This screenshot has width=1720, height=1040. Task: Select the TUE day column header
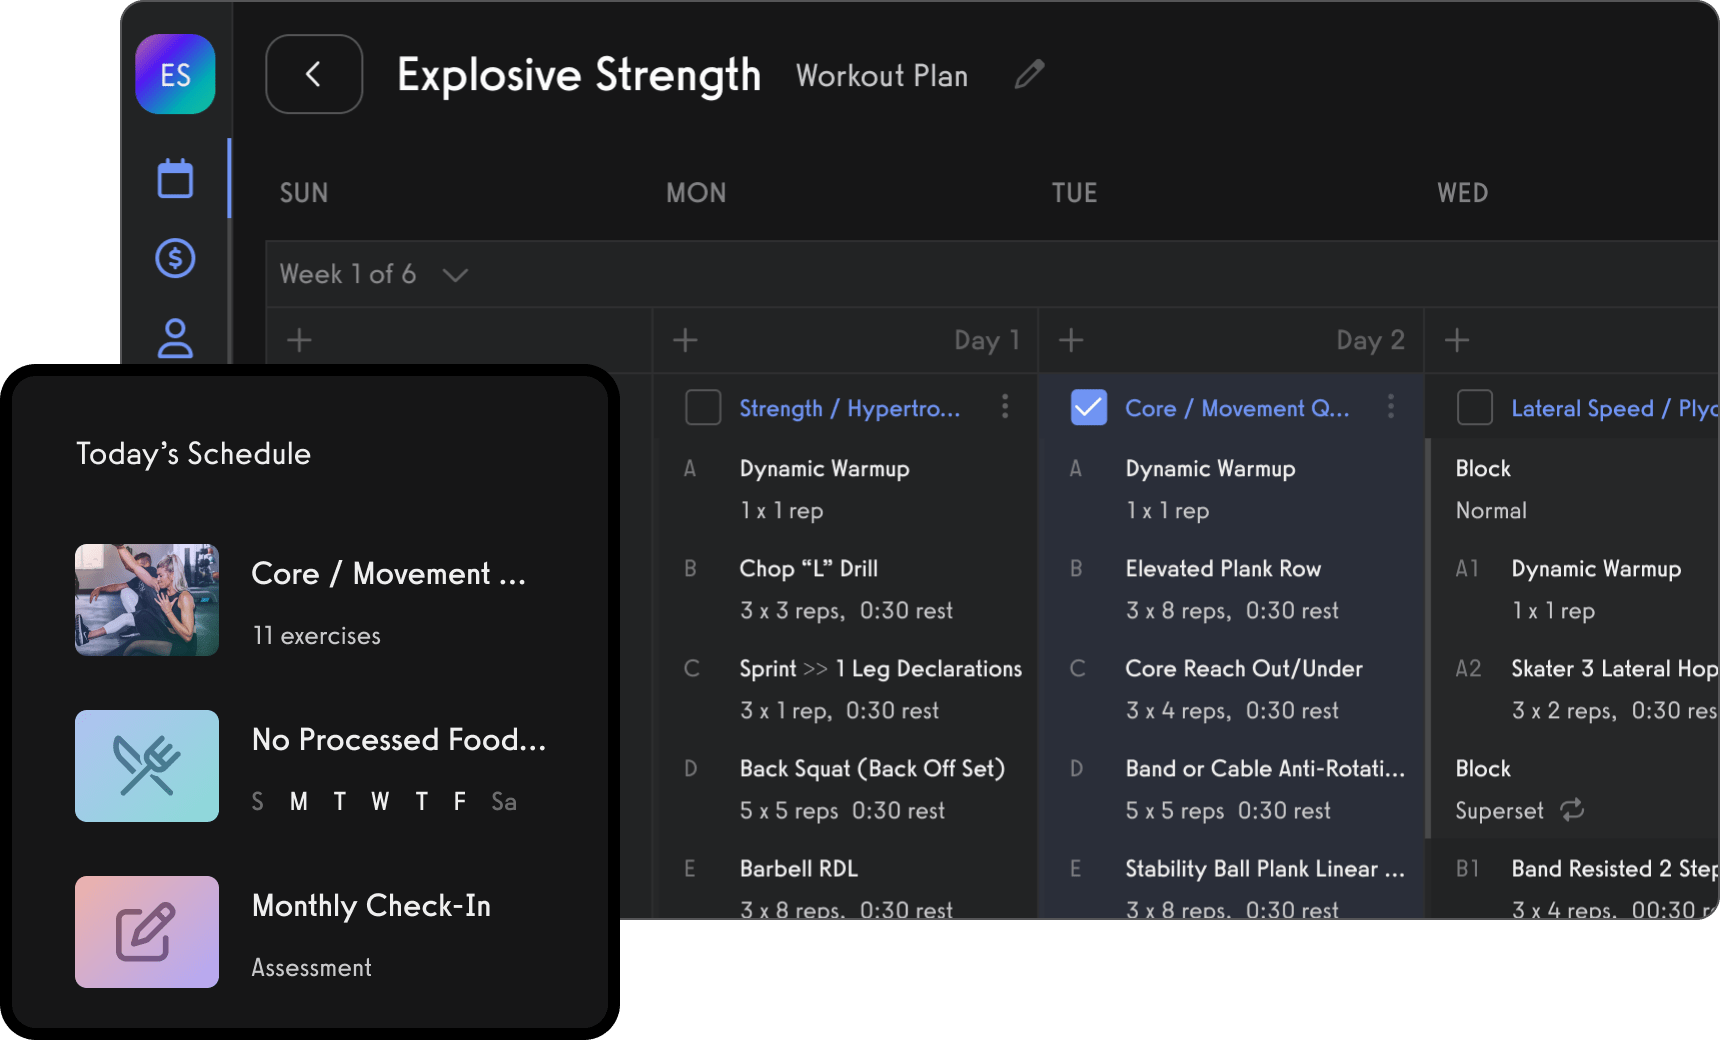coord(1074,192)
